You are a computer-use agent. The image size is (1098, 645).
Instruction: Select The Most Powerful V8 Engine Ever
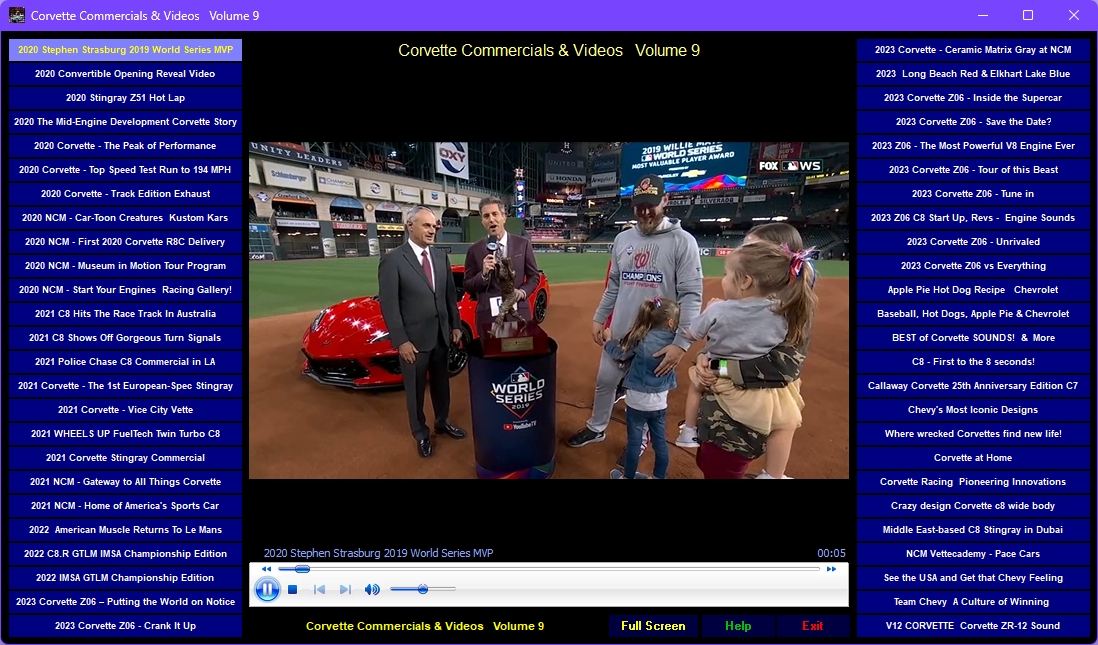[973, 146]
